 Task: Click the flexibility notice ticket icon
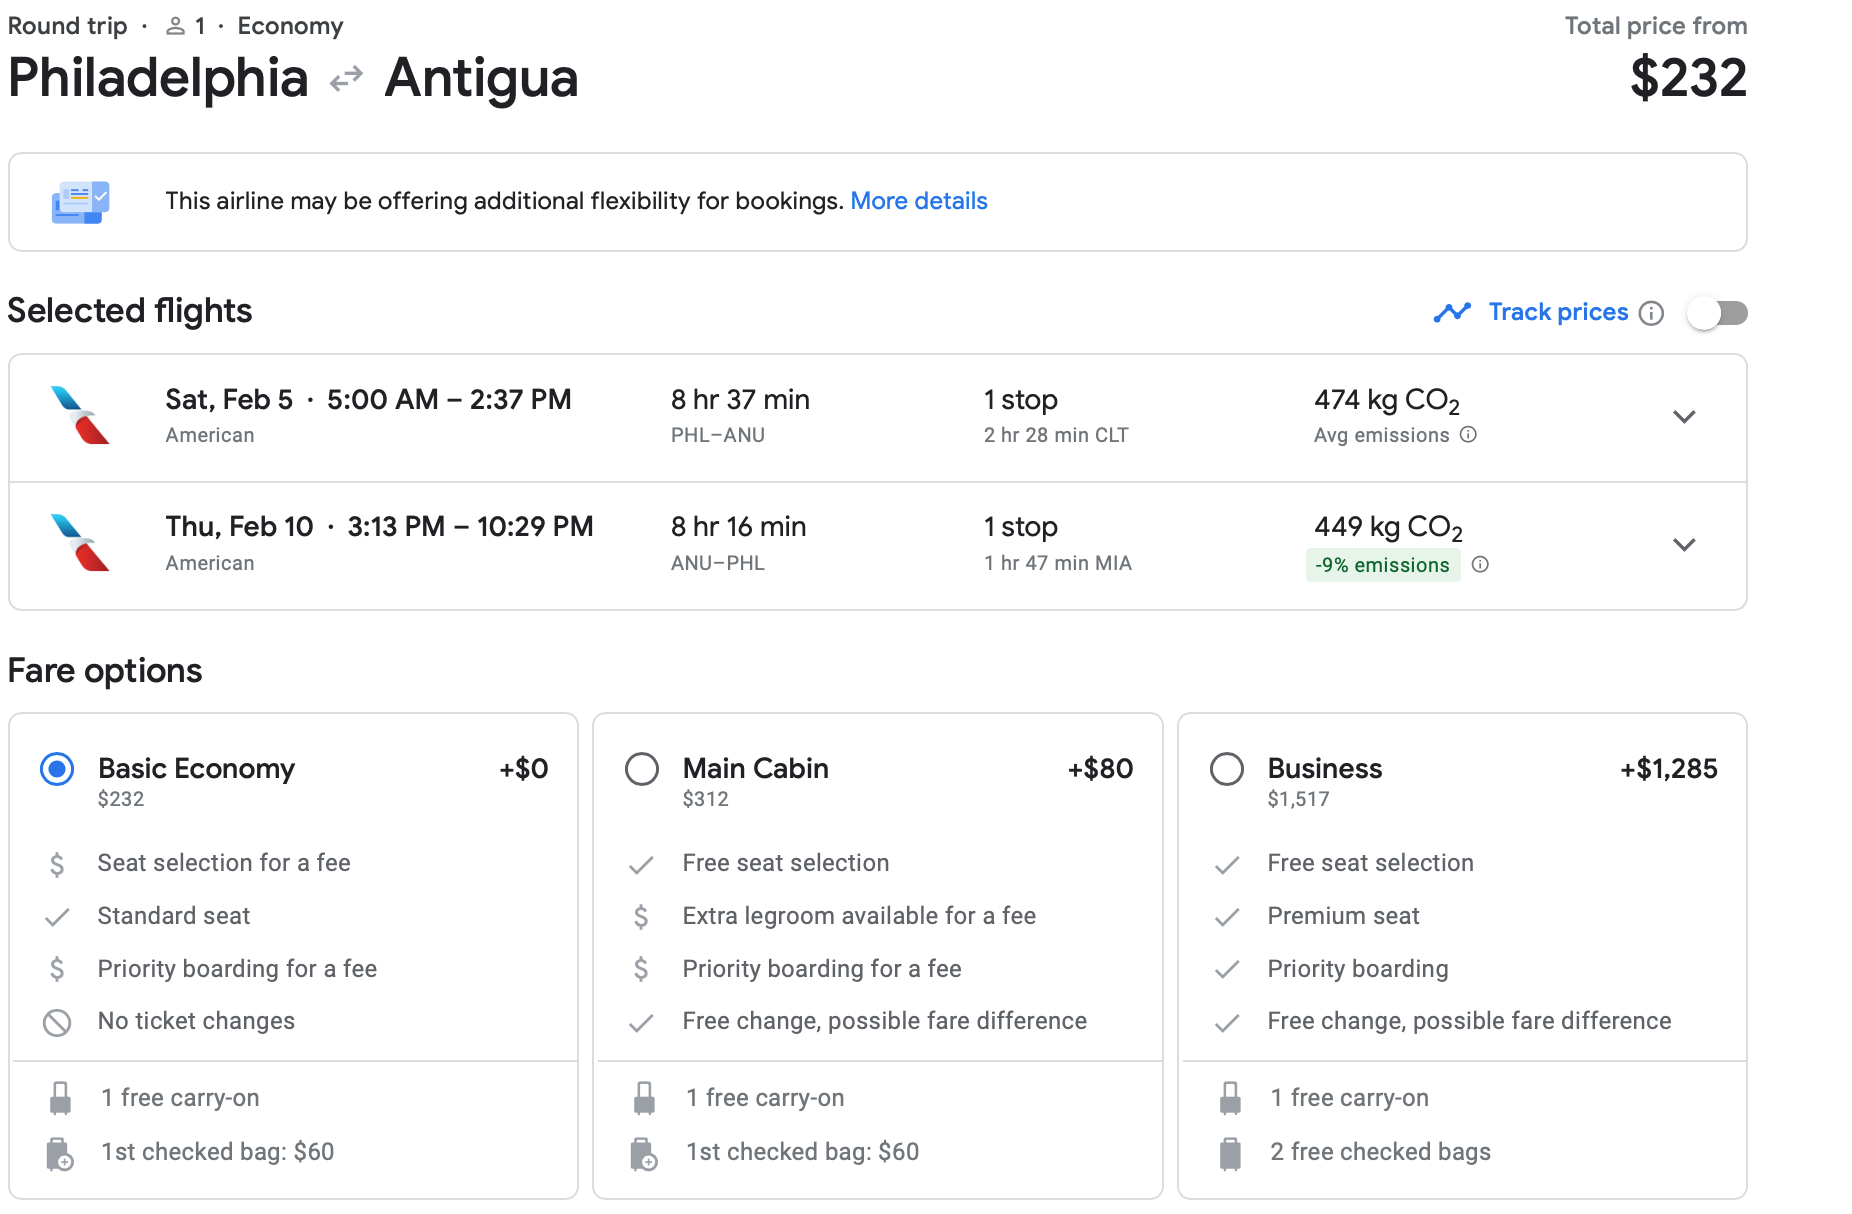click(x=80, y=202)
